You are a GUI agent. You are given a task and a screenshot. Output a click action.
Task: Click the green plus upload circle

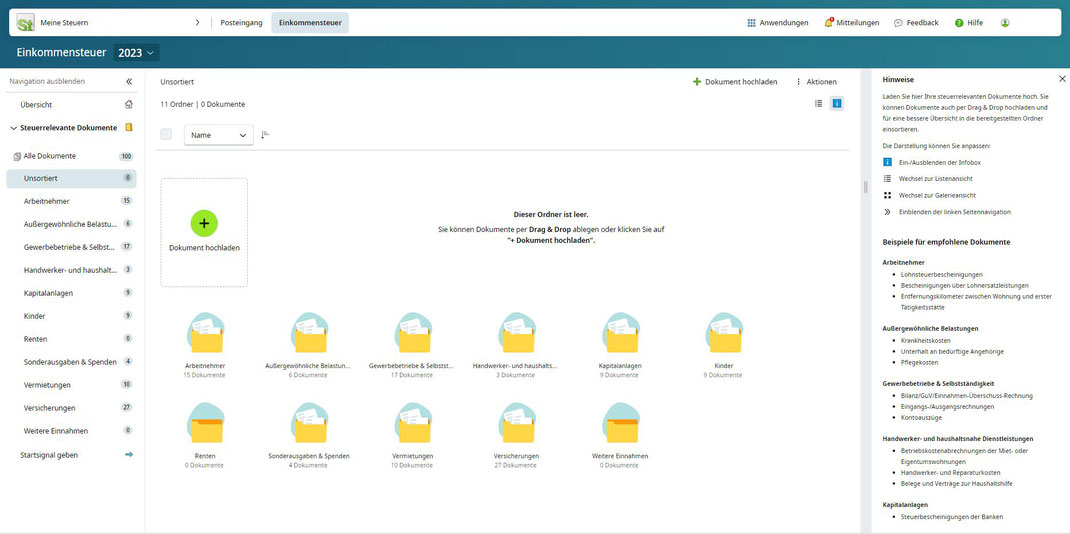click(204, 223)
